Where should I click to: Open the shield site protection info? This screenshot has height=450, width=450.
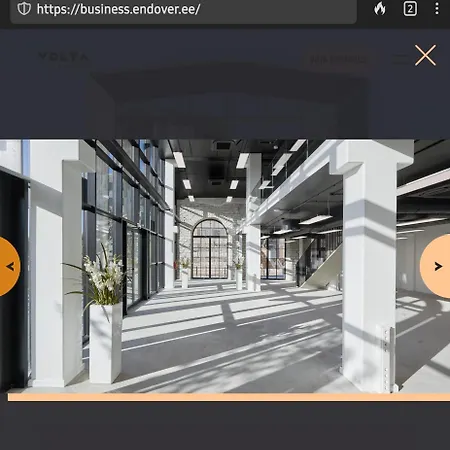pyautogui.click(x=24, y=9)
